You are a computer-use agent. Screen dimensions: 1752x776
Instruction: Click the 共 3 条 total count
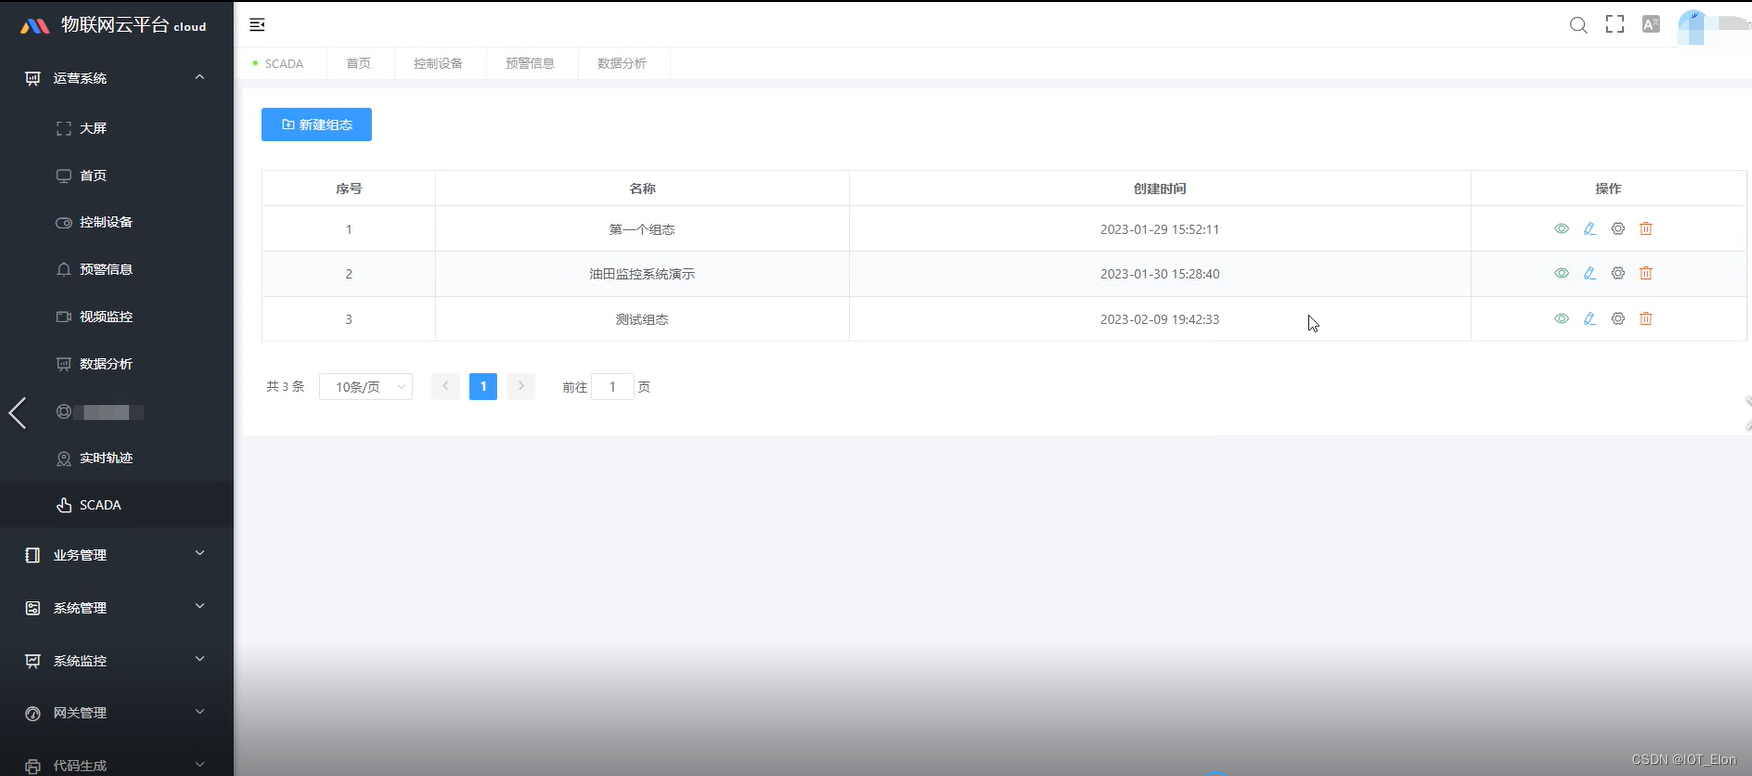pyautogui.click(x=285, y=387)
